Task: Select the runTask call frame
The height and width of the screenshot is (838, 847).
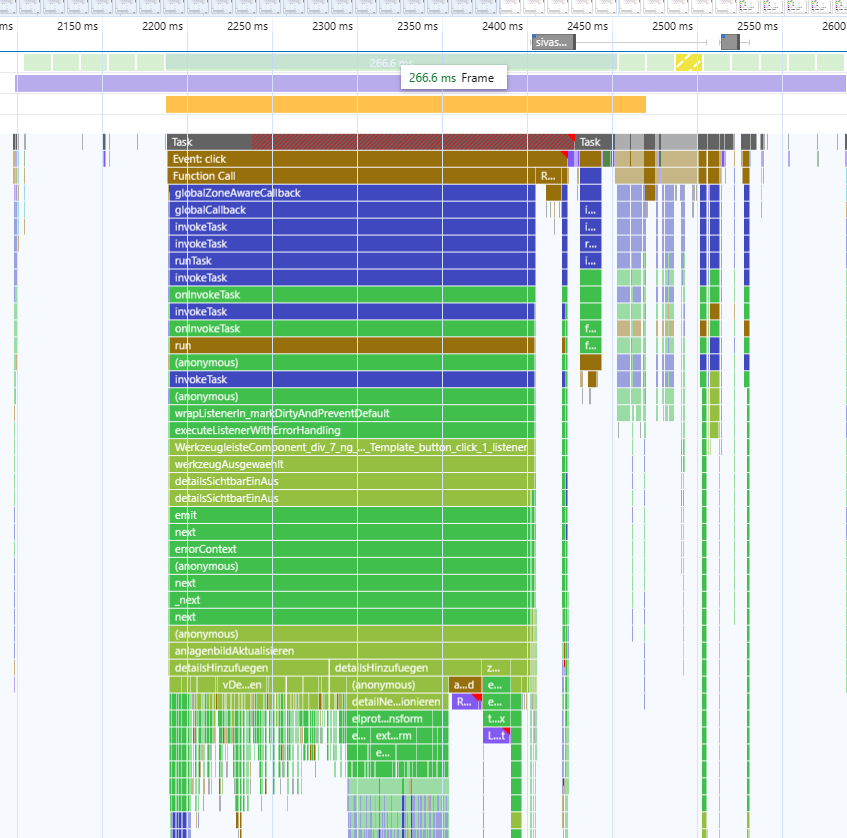Action: coord(350,261)
